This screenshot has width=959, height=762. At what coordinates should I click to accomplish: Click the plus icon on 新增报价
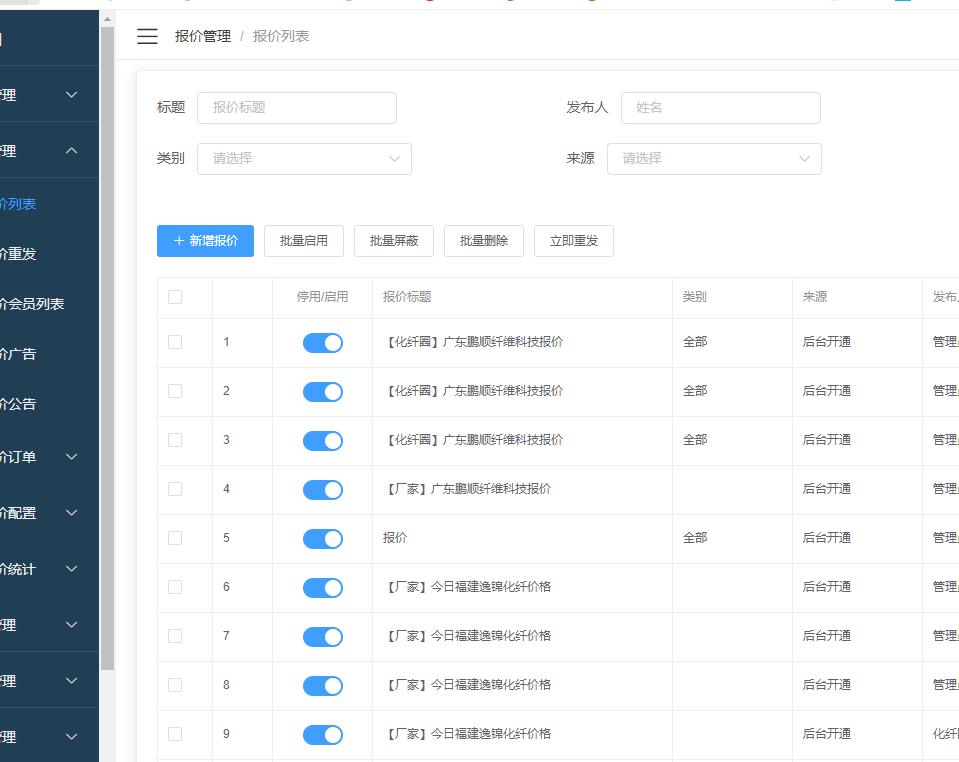pyautogui.click(x=179, y=241)
